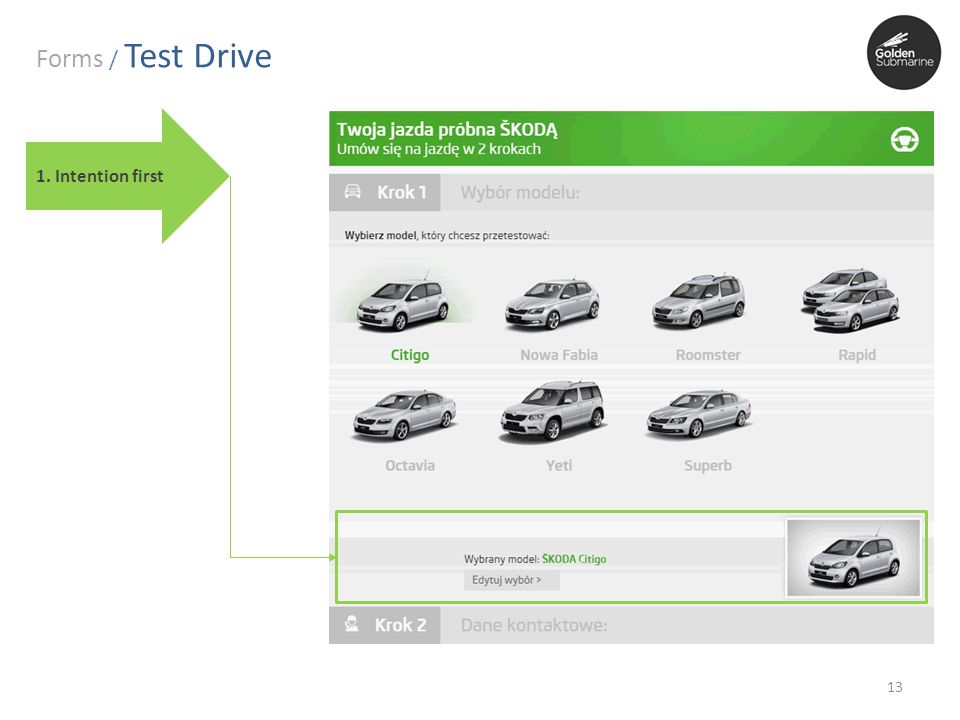960x720 pixels.
Task: Click the steering wheel icon in header
Action: (904, 140)
